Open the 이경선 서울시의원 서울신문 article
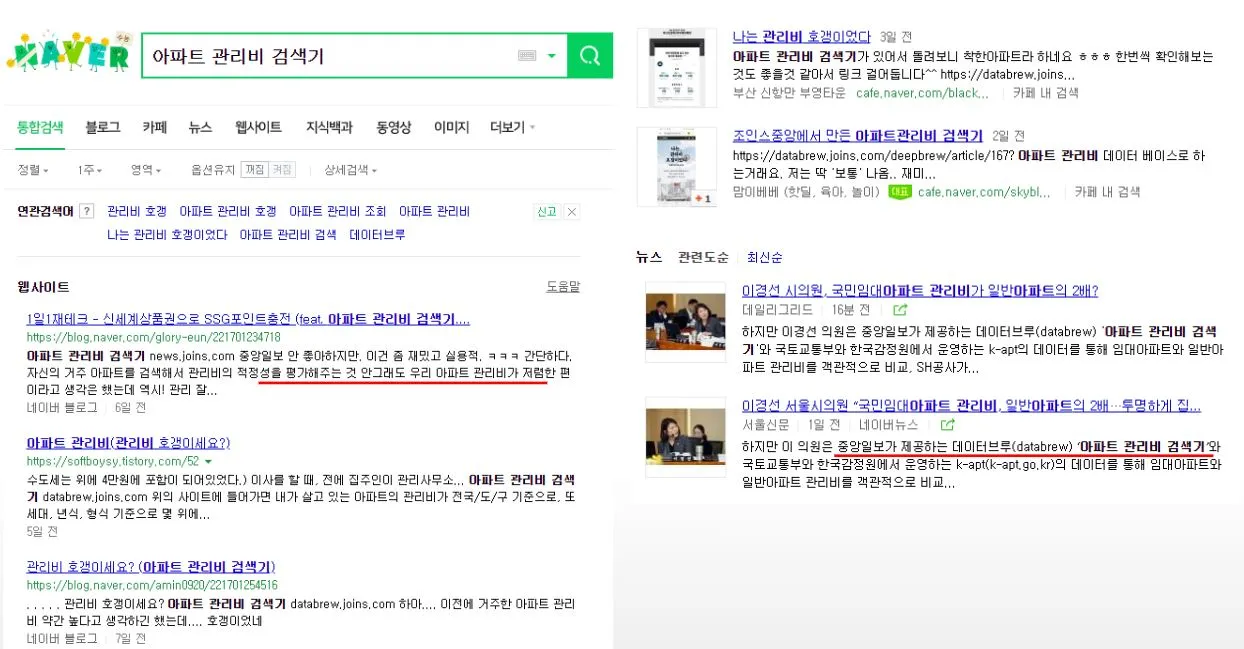The image size is (1244, 649). (x=971, y=405)
